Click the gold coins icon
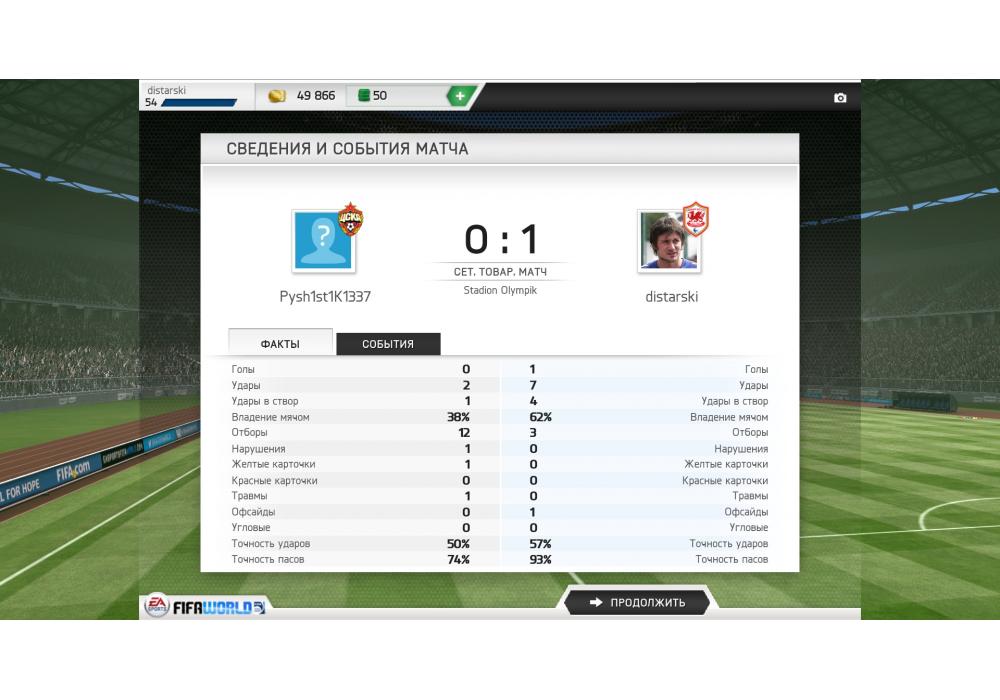This screenshot has height=700, width=1000. (277, 96)
